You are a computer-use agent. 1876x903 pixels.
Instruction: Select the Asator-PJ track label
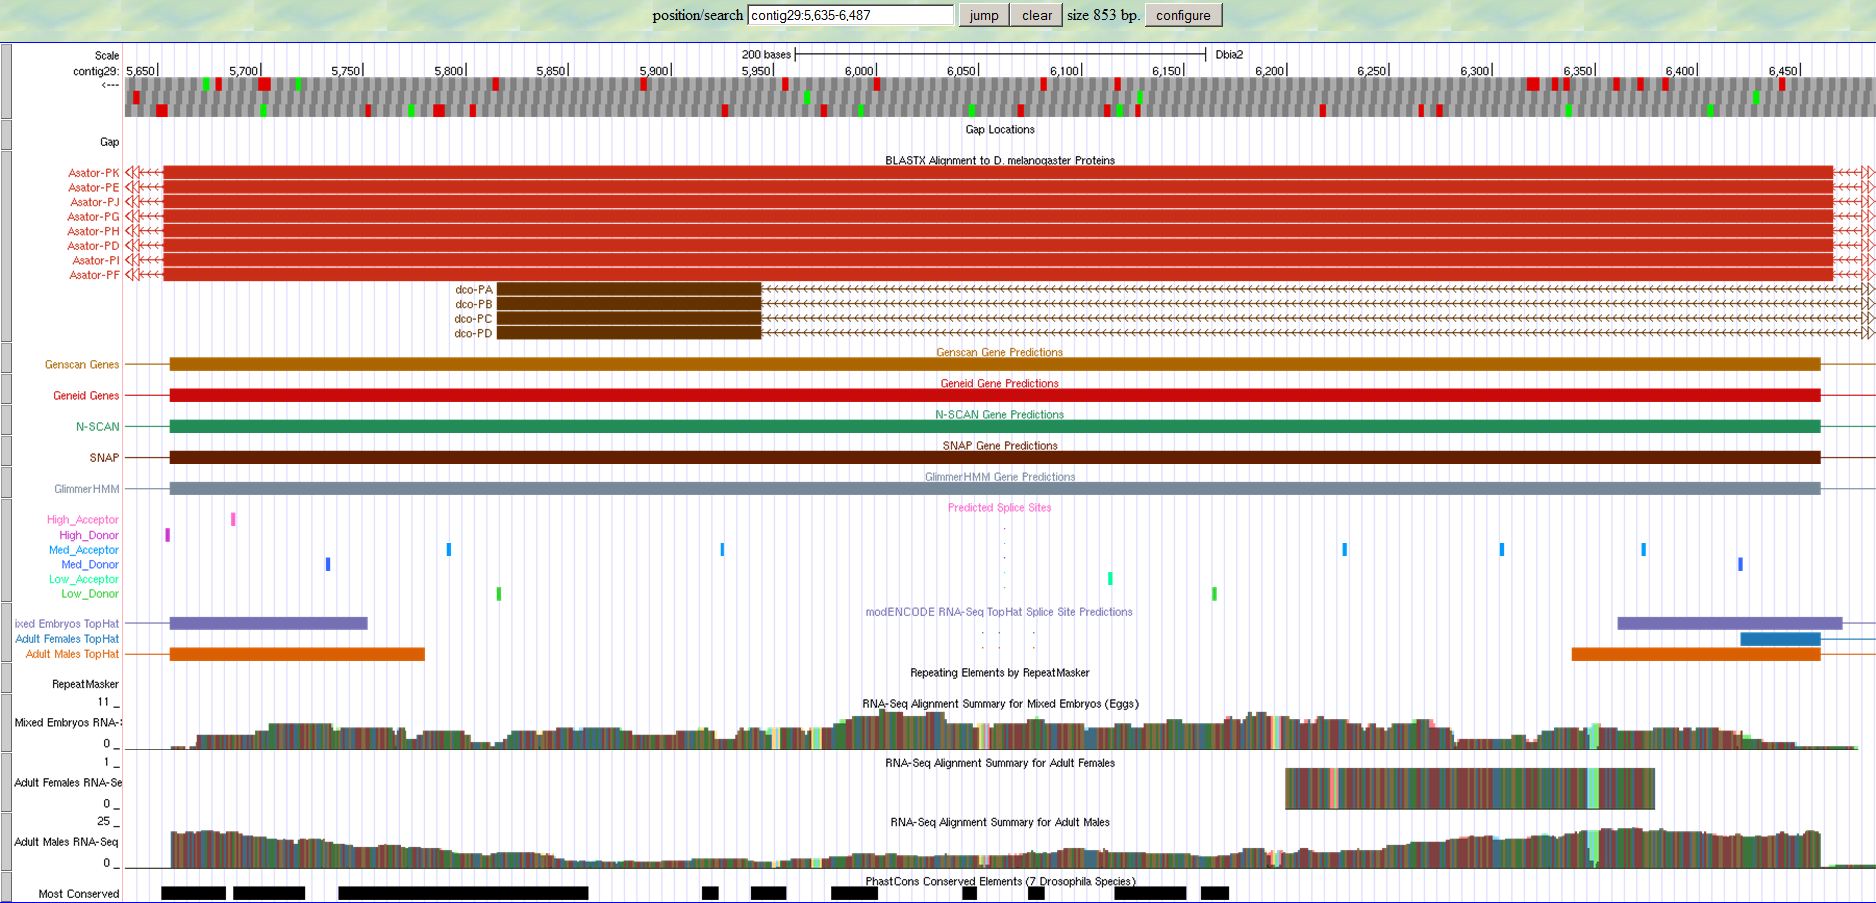[x=93, y=202]
